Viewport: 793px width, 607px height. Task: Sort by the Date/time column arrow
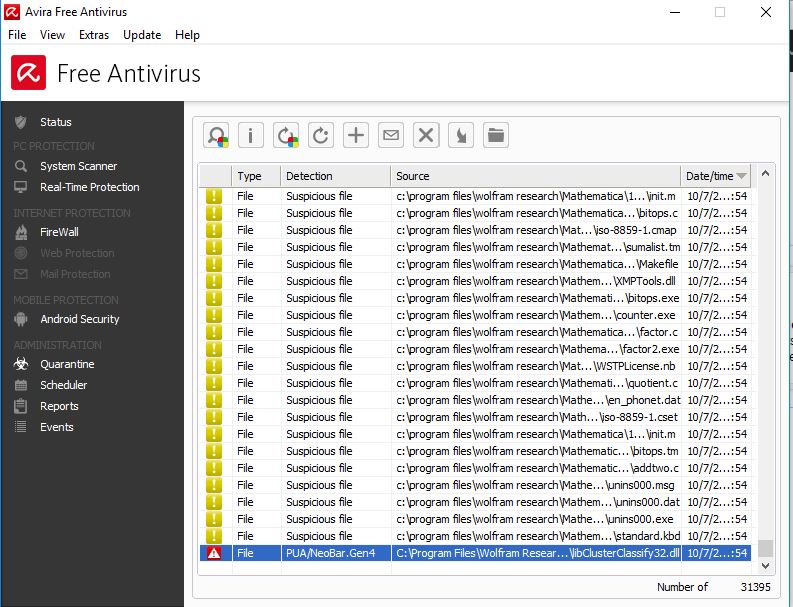point(741,176)
